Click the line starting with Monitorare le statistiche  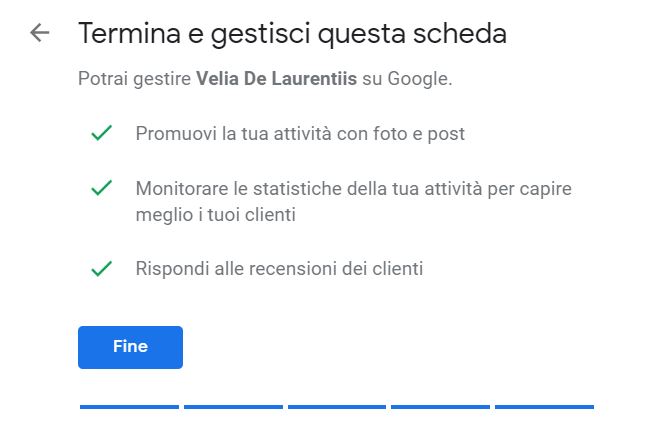(x=353, y=189)
